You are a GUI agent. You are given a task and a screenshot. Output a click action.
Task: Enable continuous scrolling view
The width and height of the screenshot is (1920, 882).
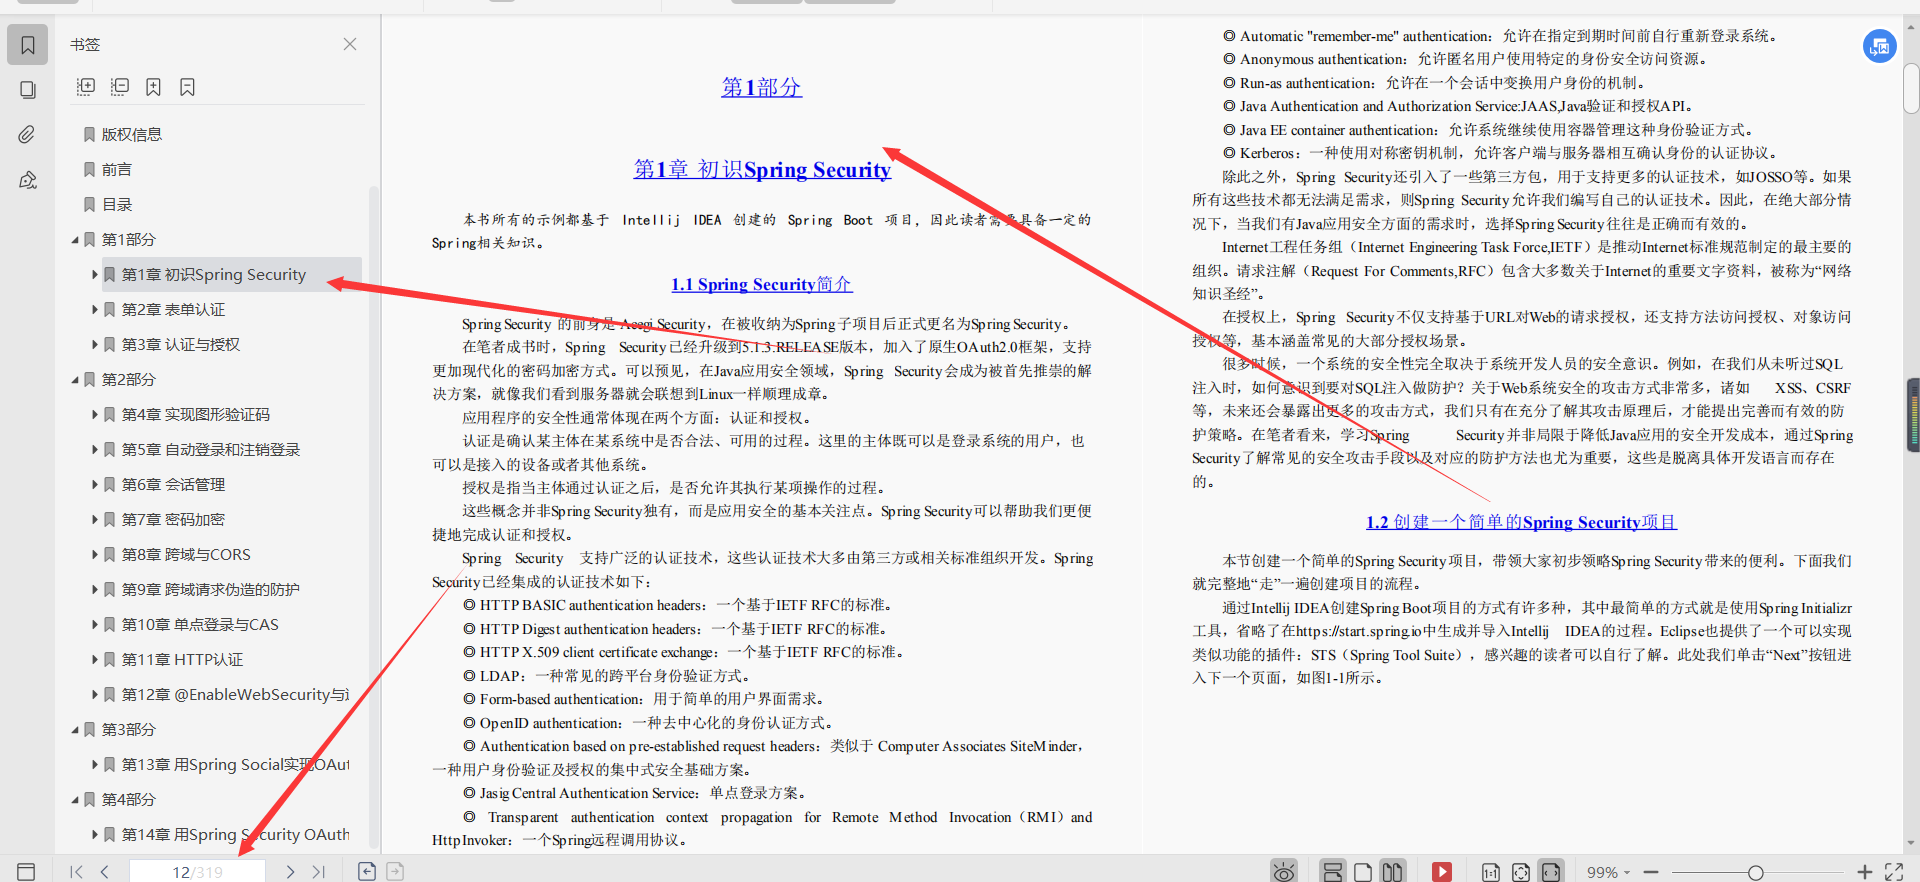(1333, 871)
